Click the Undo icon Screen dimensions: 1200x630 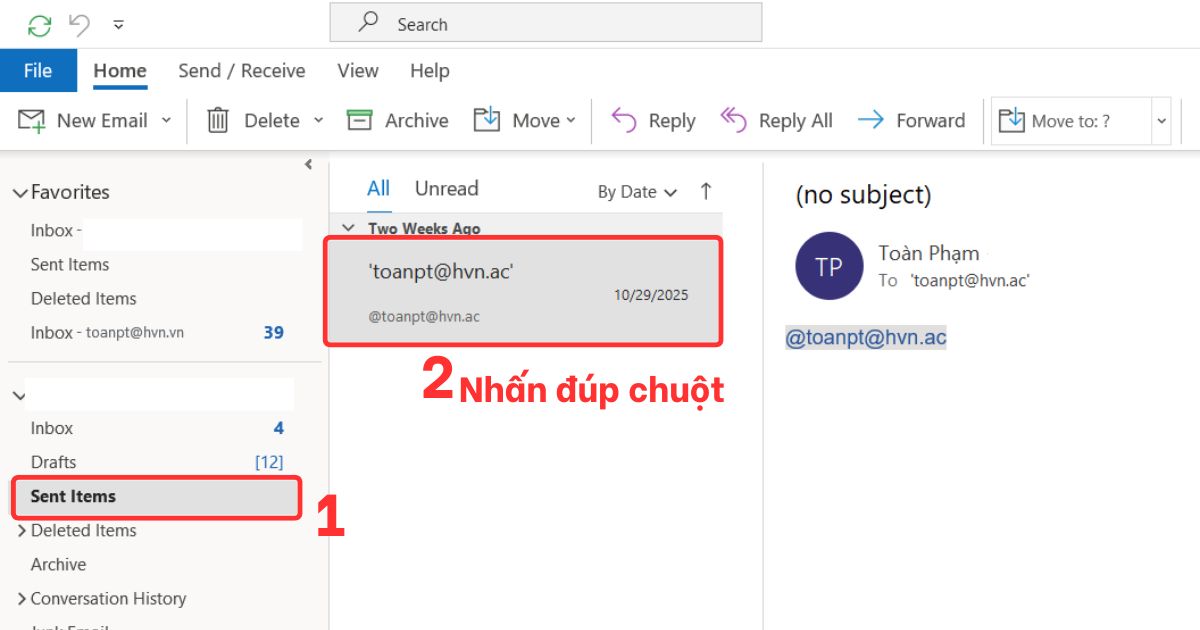tap(77, 24)
